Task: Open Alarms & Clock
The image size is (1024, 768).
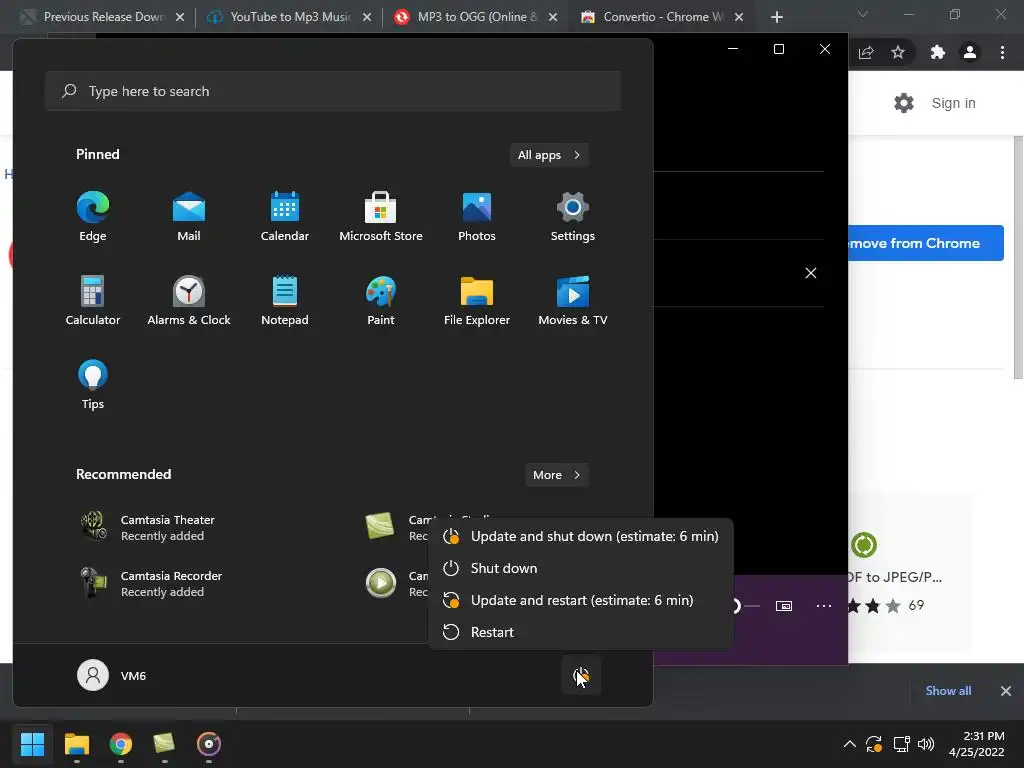Action: click(189, 300)
